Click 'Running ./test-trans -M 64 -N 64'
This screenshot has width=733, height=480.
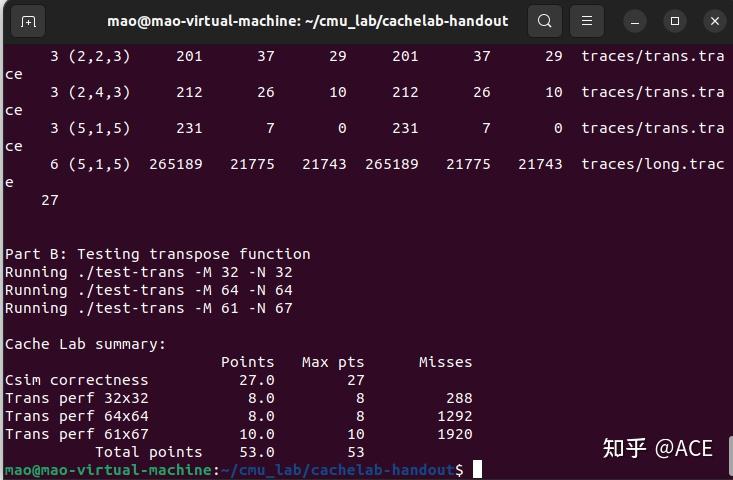point(149,290)
